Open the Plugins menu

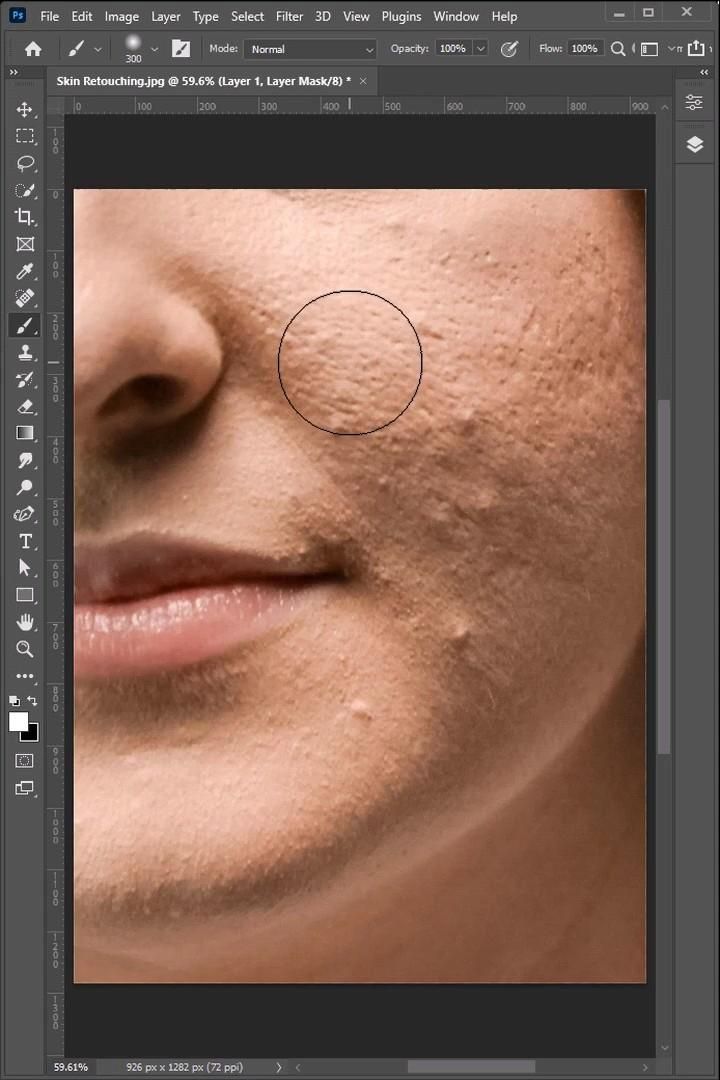point(401,16)
